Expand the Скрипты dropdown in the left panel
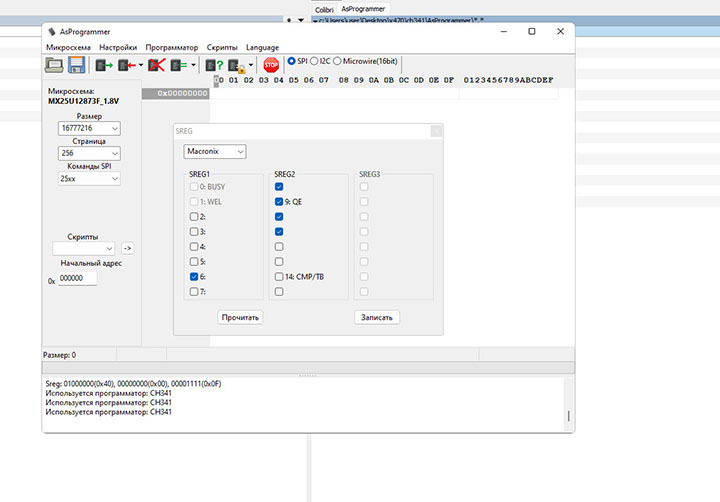 point(84,248)
